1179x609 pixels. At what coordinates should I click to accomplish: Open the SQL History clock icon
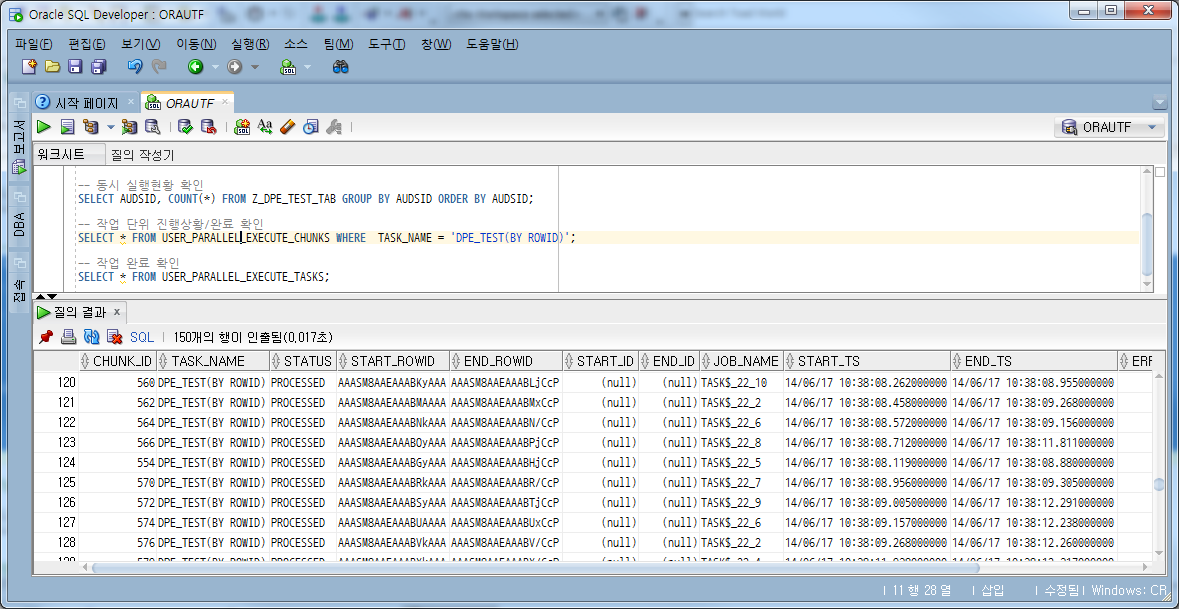[311, 127]
